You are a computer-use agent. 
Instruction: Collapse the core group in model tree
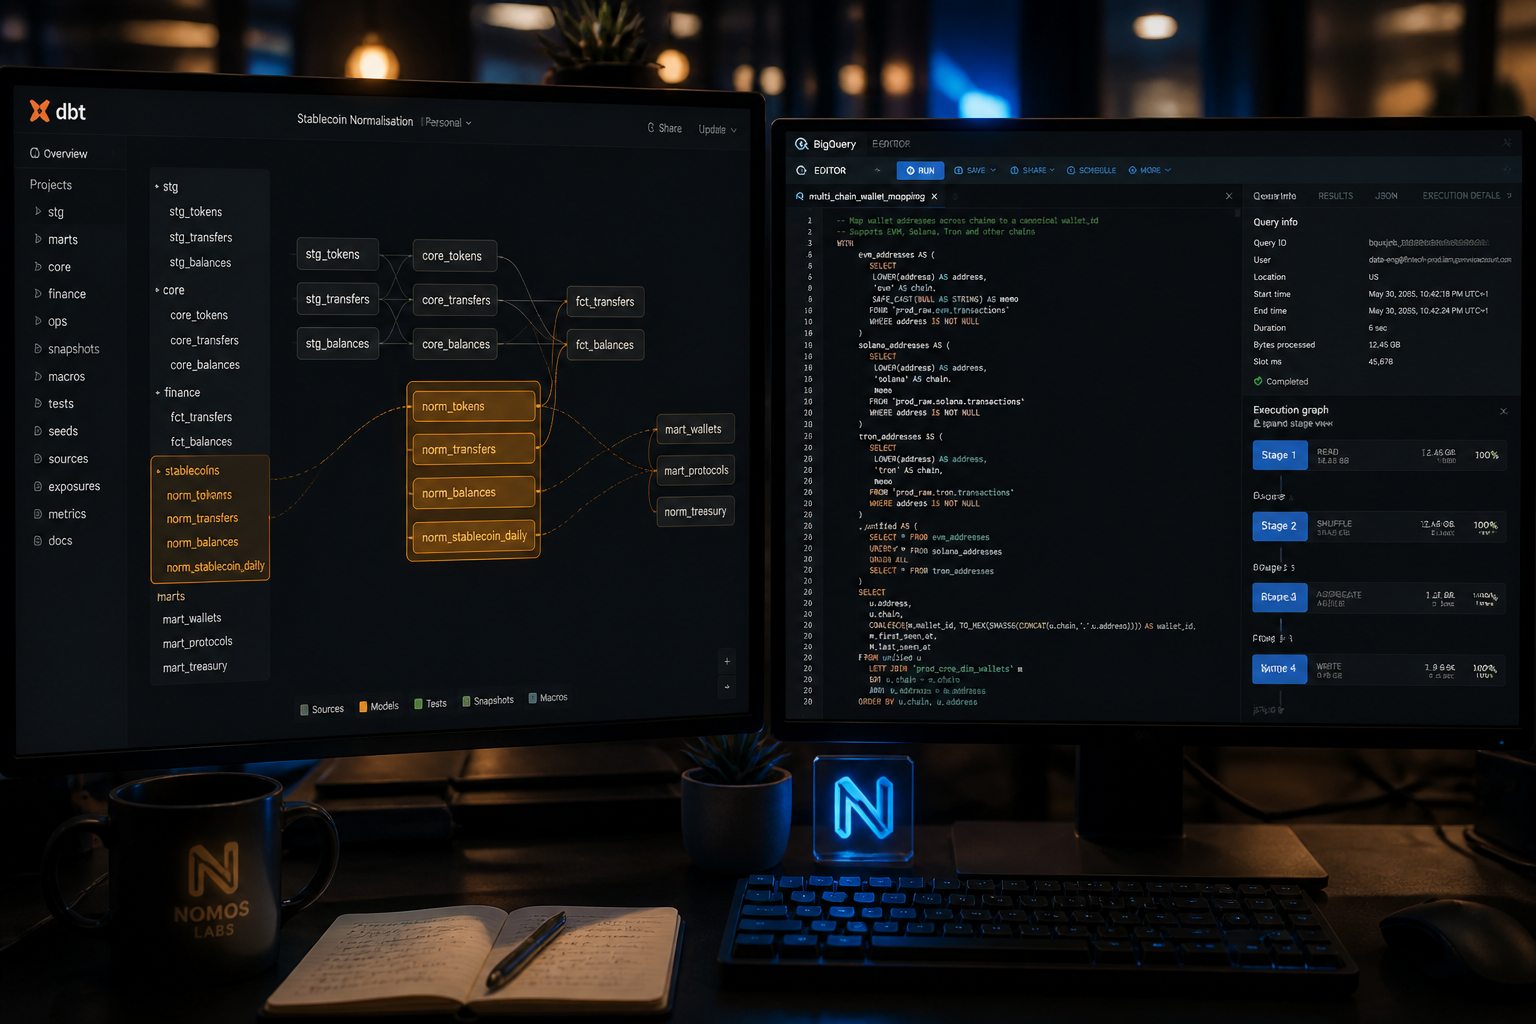tap(157, 290)
